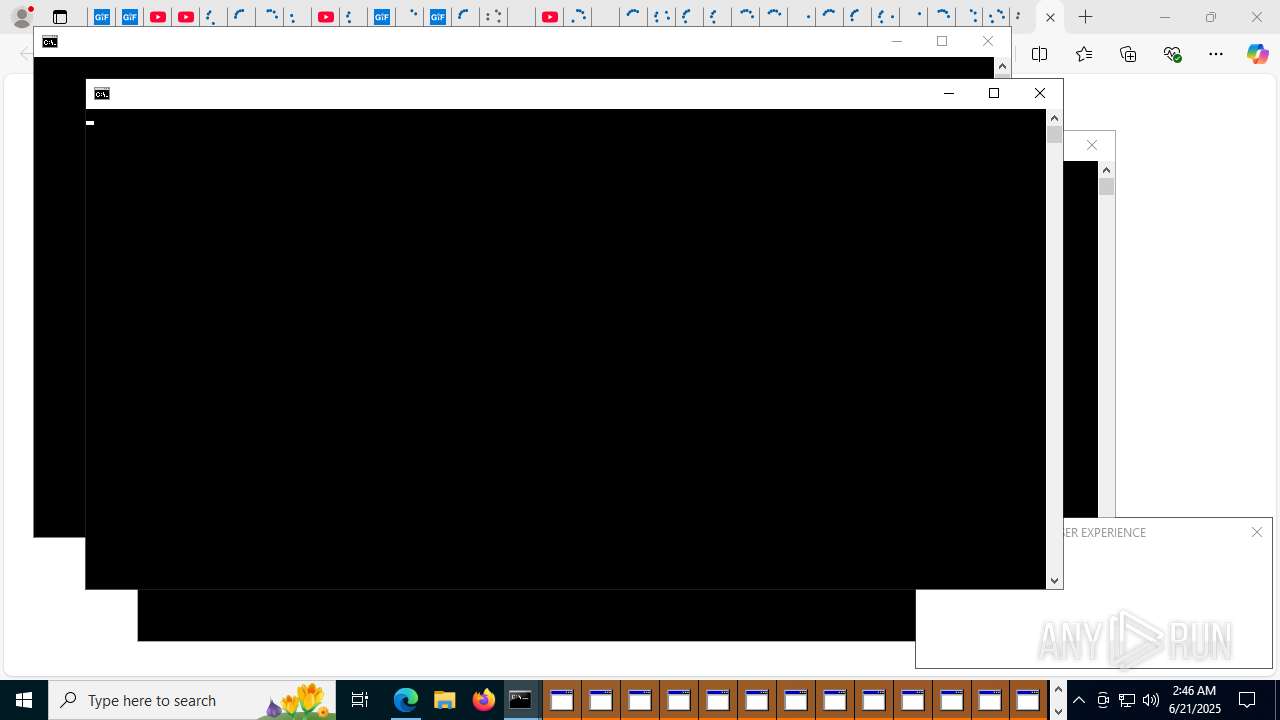
Task: Open the Windows notification center
Action: click(x=1248, y=700)
